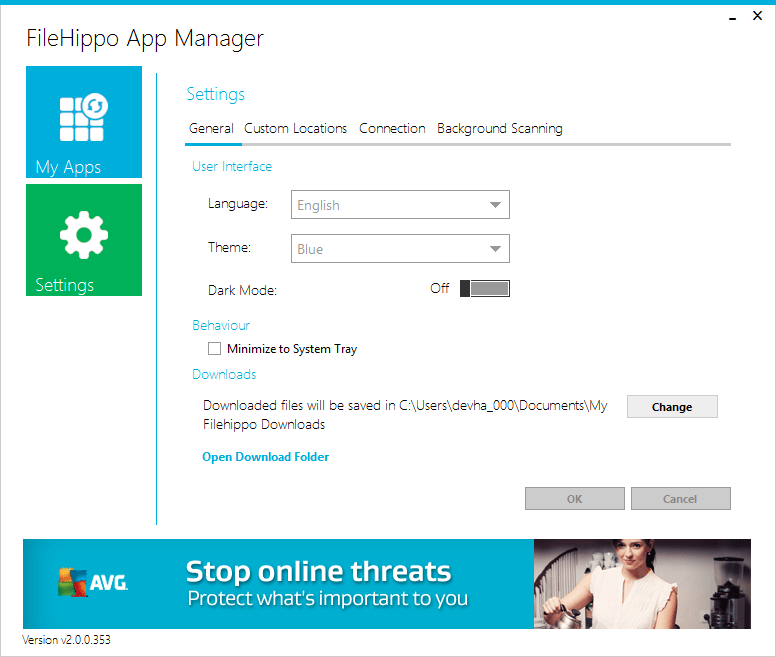Click the Cancel button
The height and width of the screenshot is (657, 776).
click(x=680, y=499)
